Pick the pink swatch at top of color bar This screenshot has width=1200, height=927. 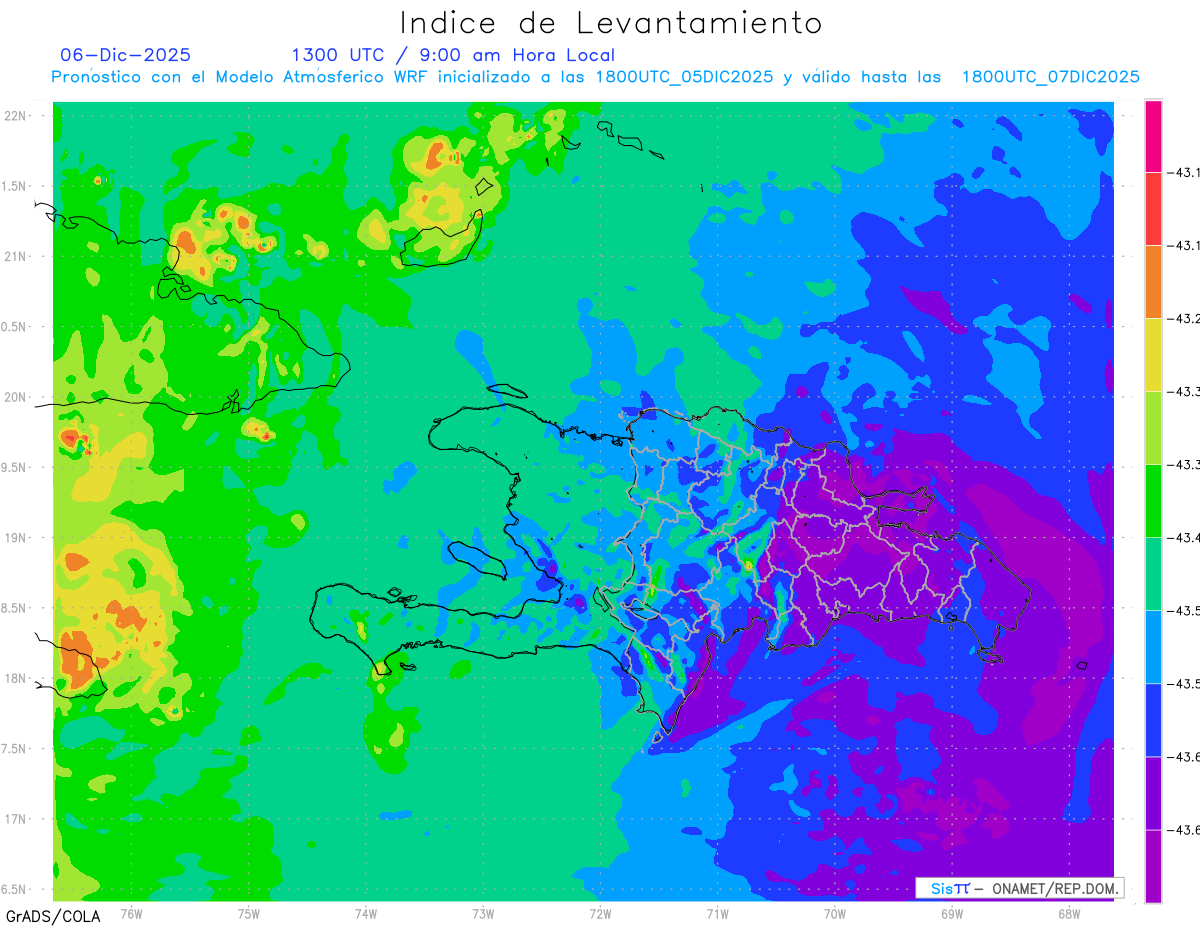tap(1153, 136)
